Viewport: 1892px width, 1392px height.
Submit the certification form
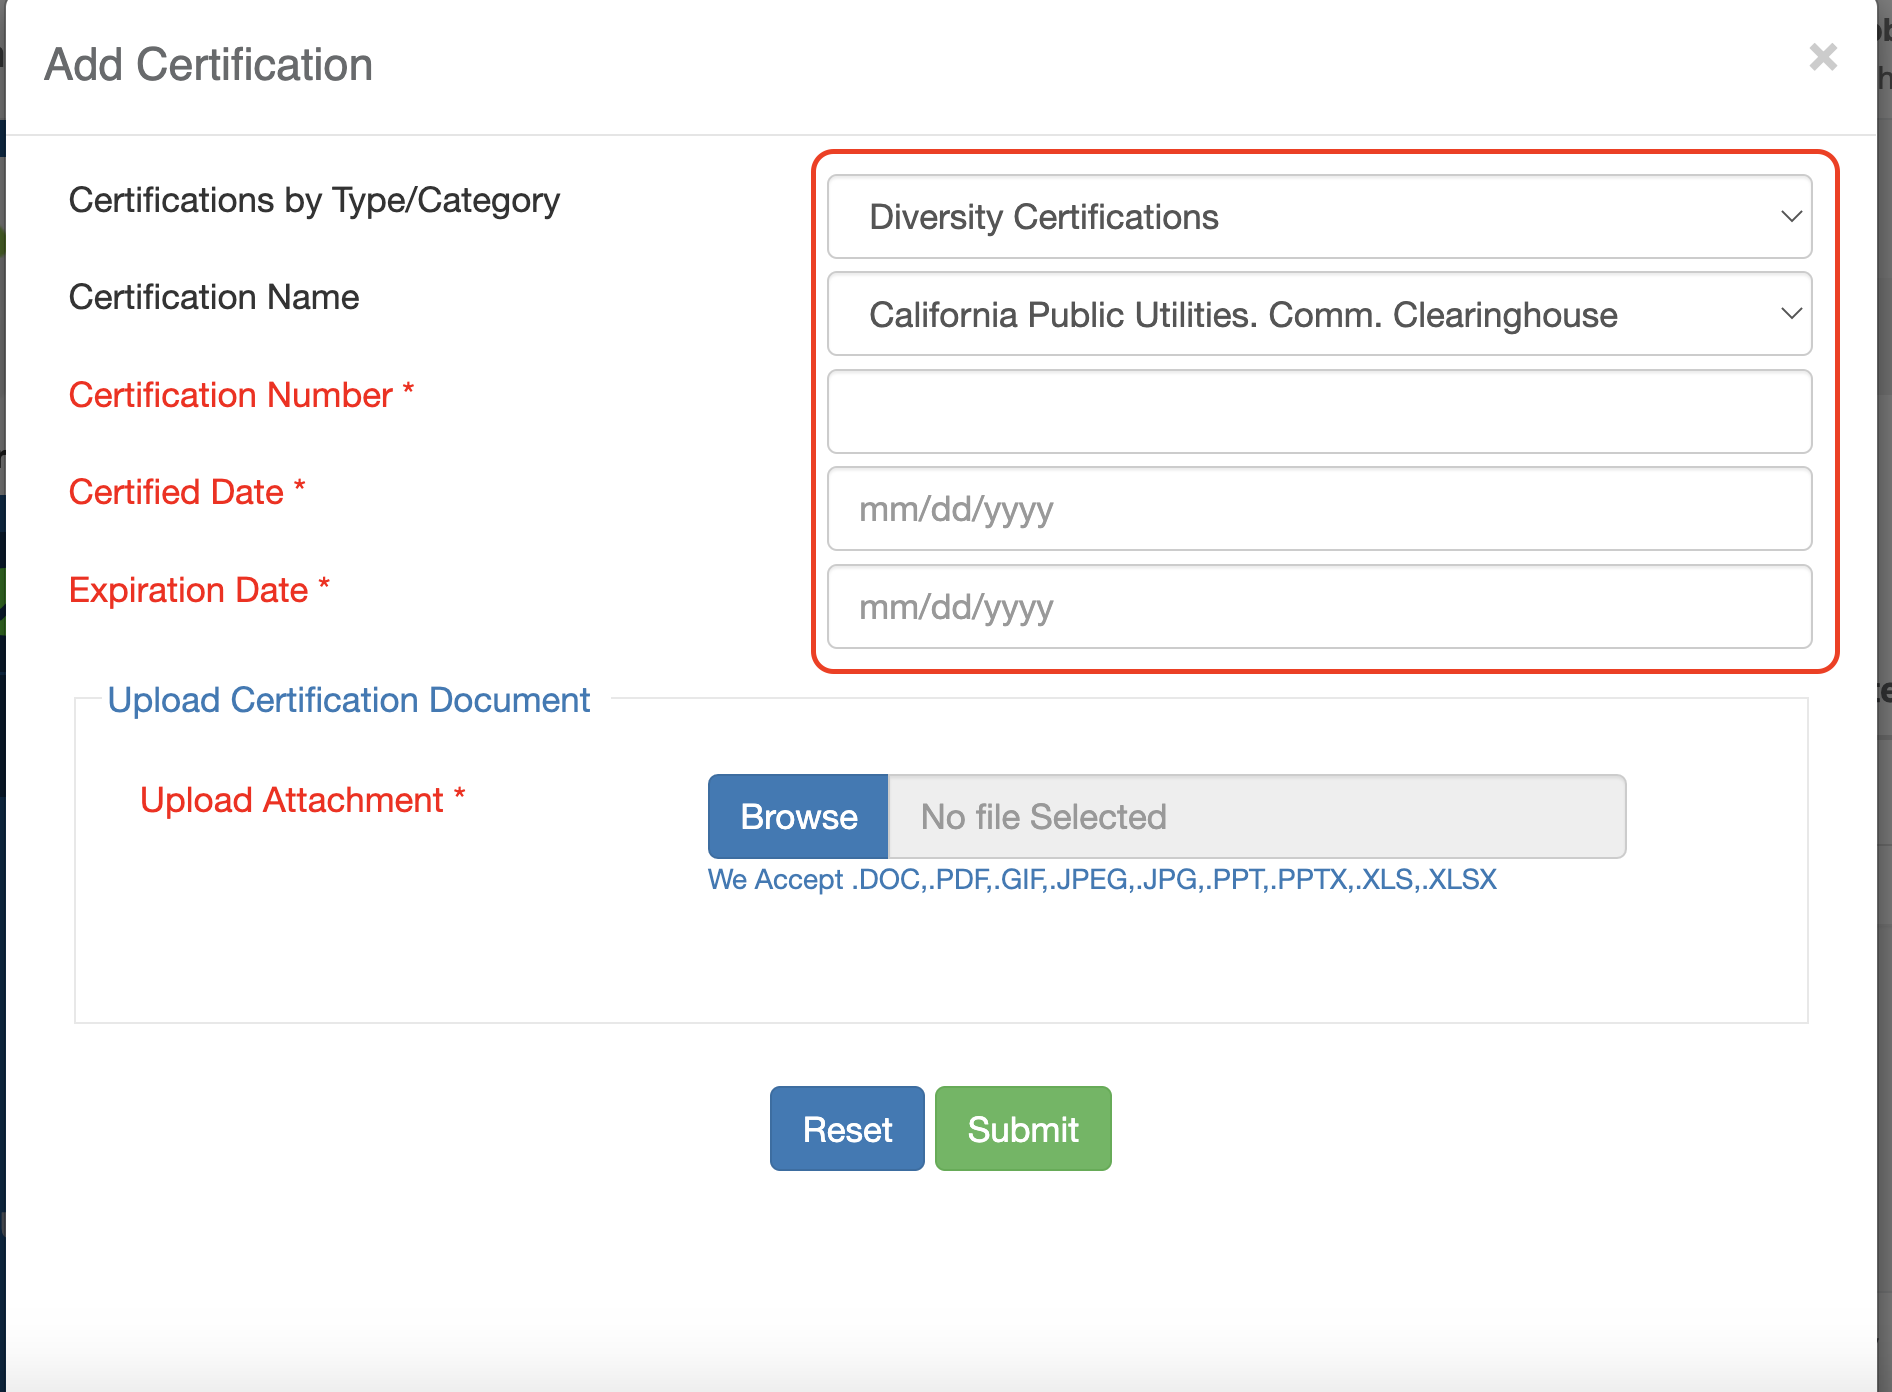[1022, 1129]
